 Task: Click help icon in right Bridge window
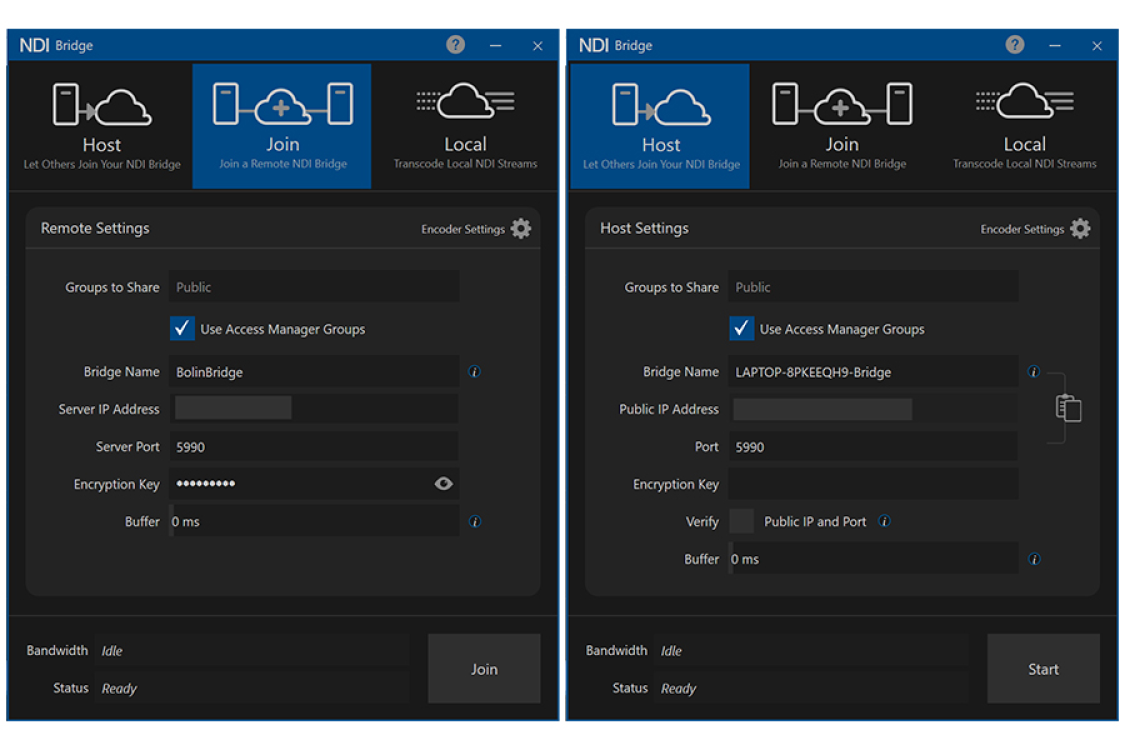click(1014, 45)
